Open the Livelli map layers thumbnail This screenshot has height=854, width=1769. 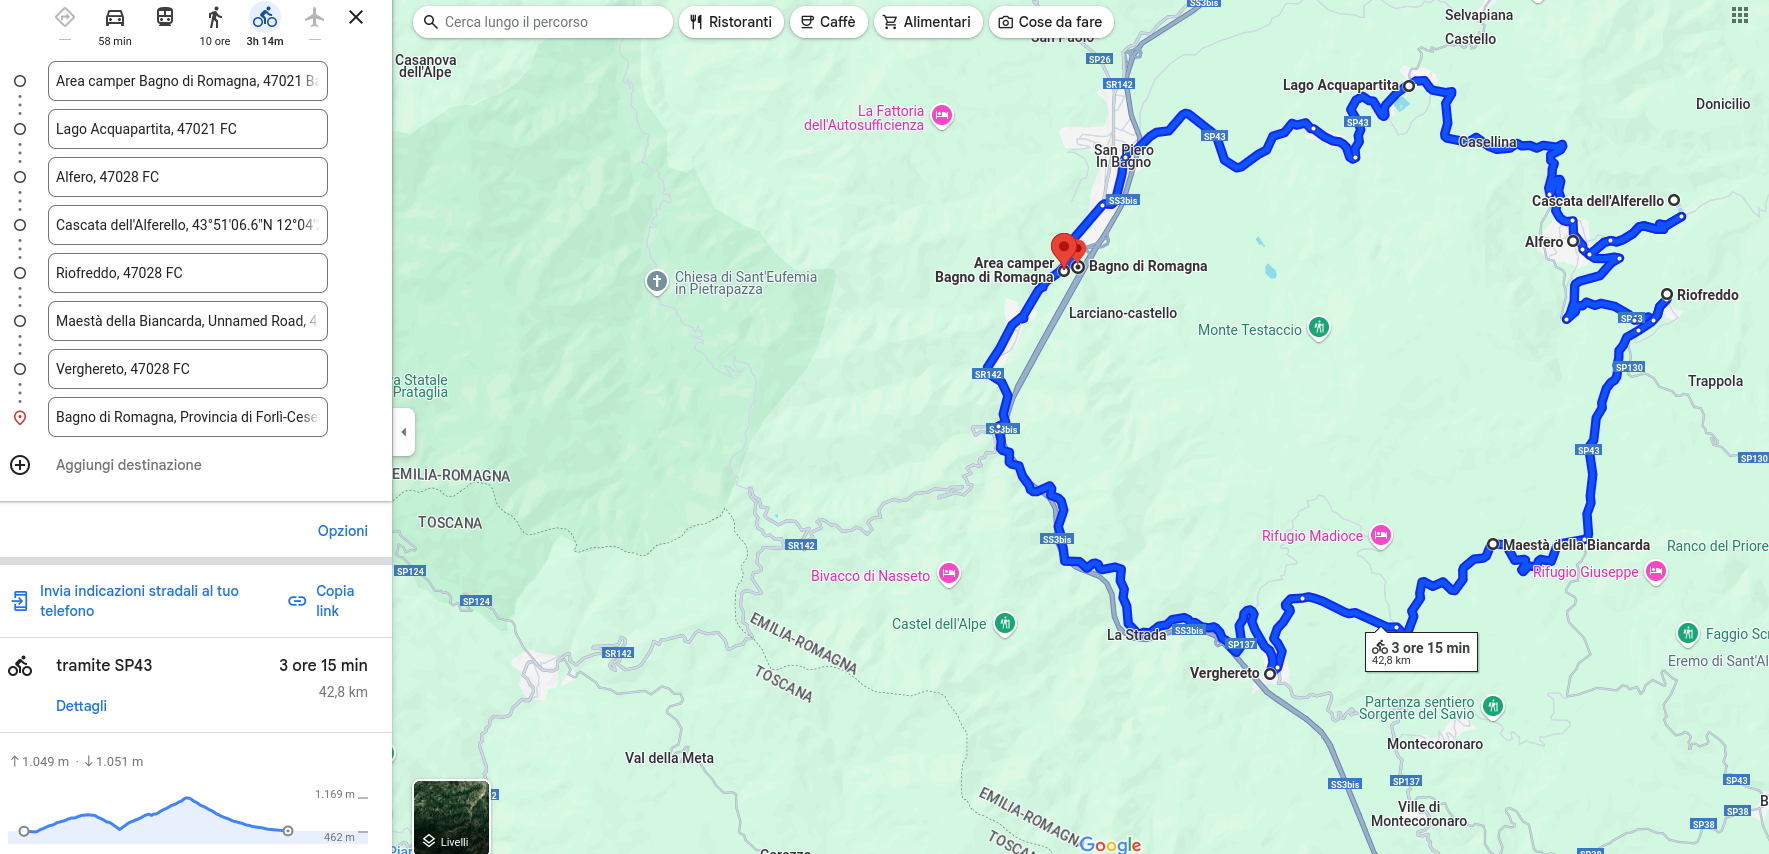[452, 817]
